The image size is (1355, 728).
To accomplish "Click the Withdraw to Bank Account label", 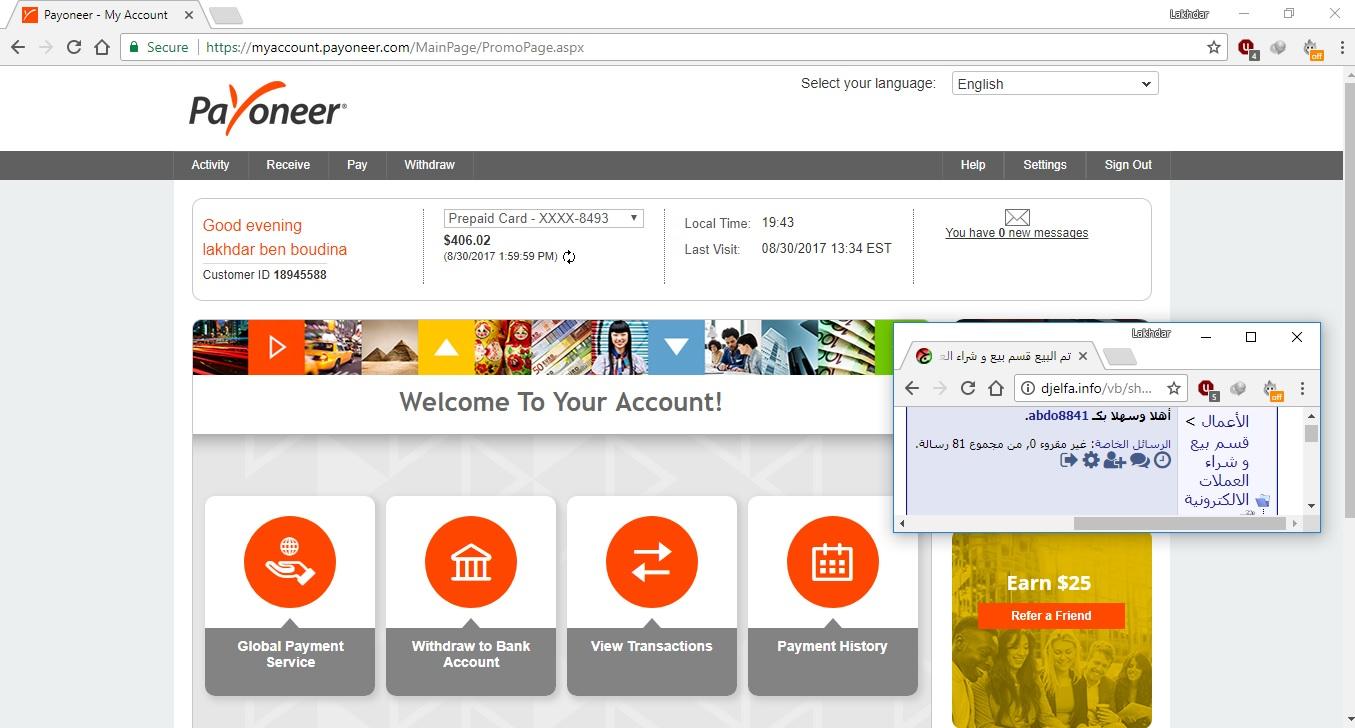I will pos(471,654).
